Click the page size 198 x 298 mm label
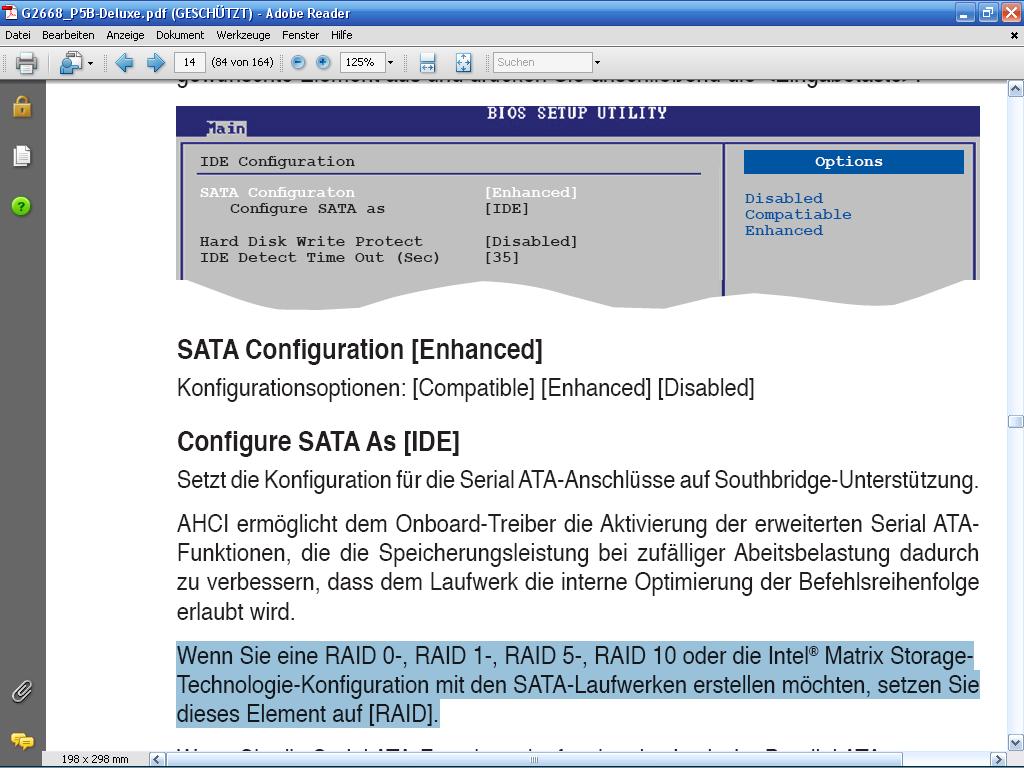 point(95,759)
